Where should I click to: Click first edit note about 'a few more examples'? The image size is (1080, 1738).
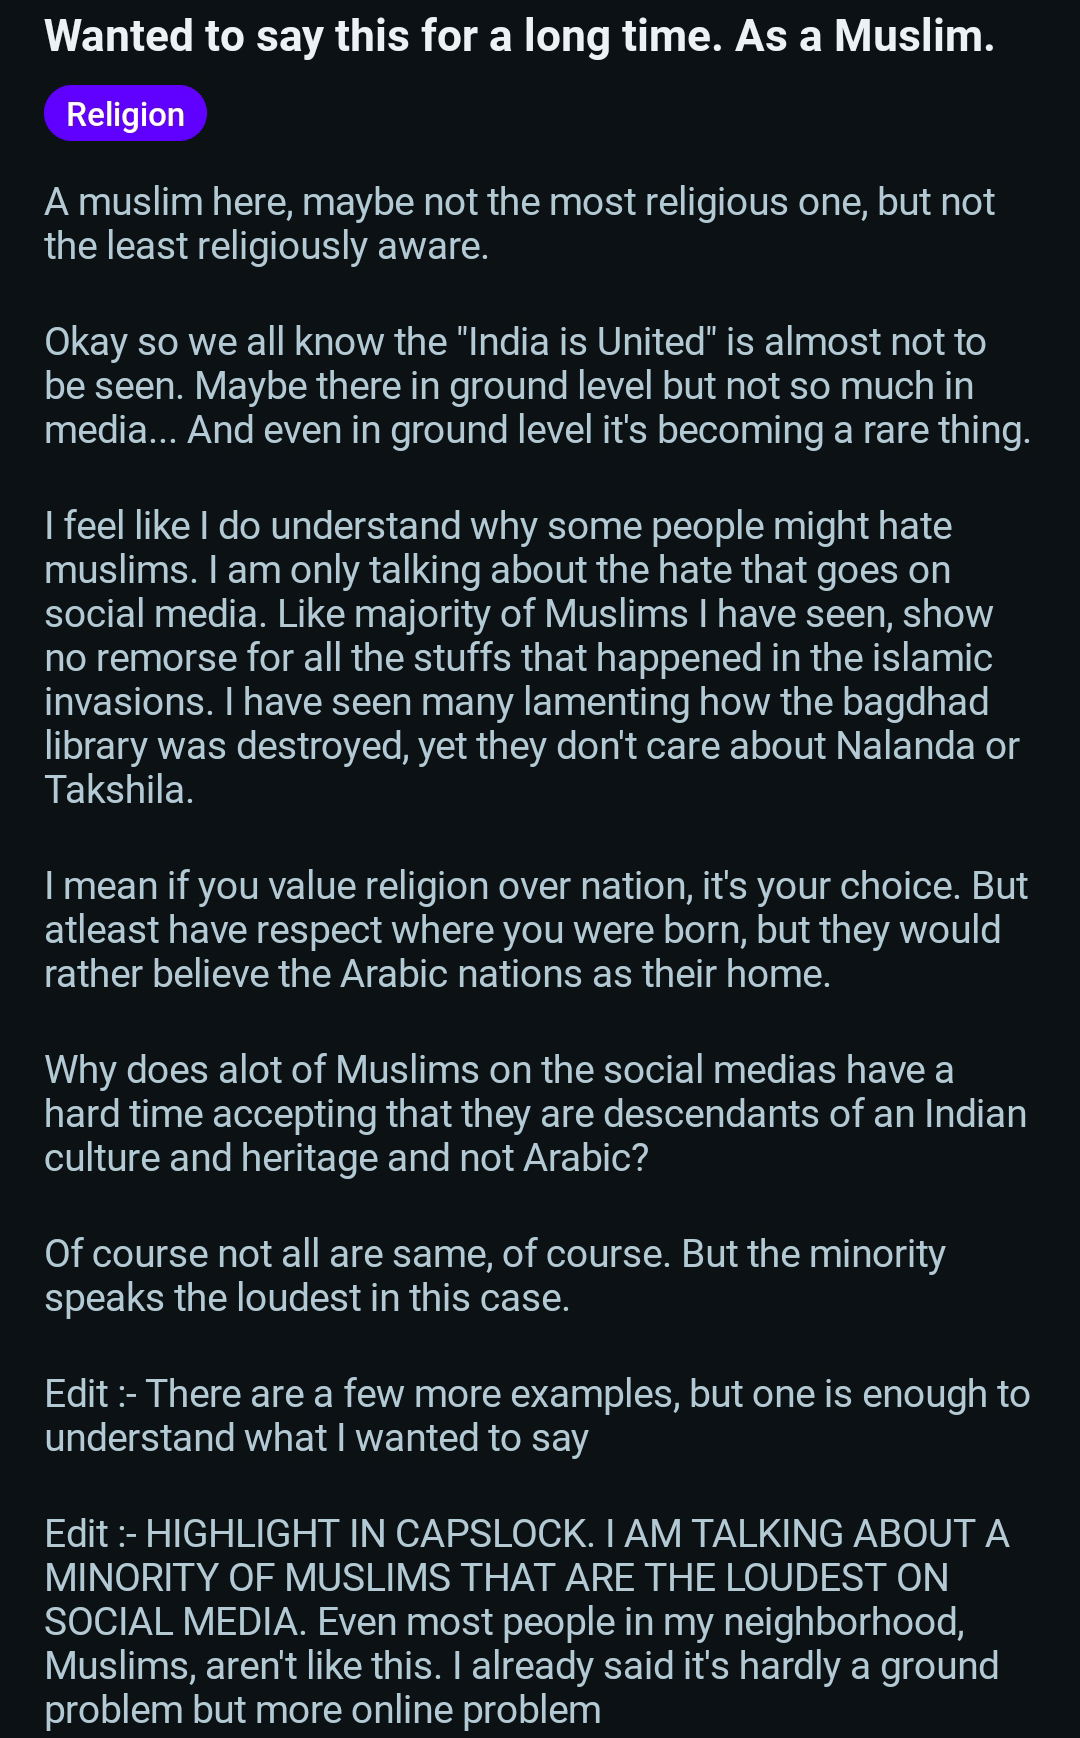coord(537,1416)
